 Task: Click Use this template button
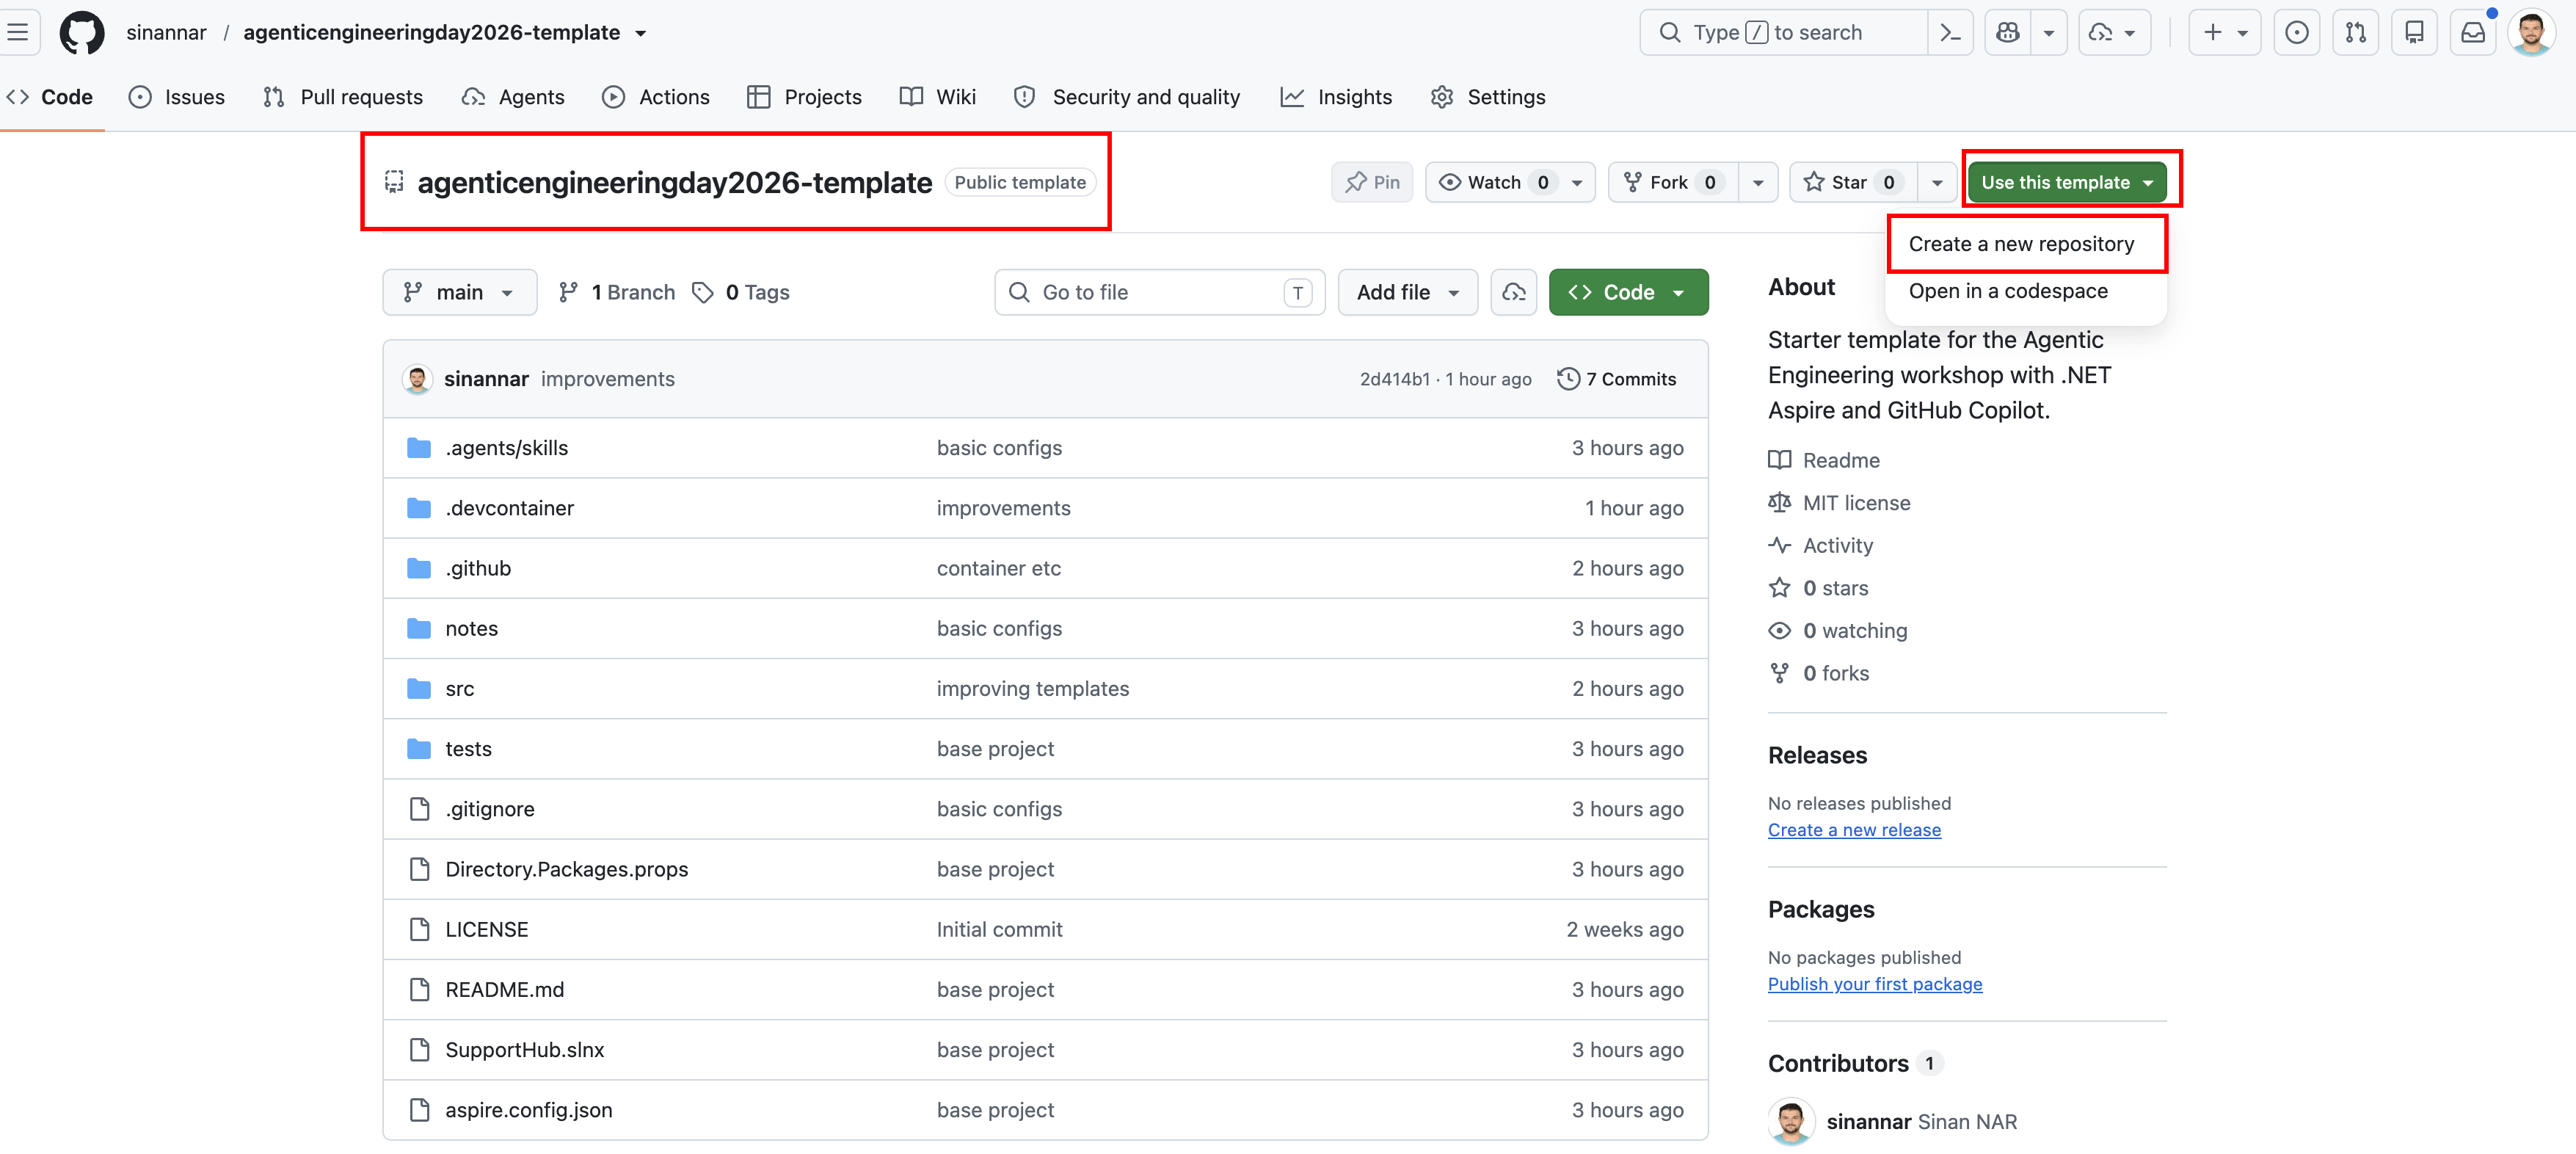coord(2067,182)
